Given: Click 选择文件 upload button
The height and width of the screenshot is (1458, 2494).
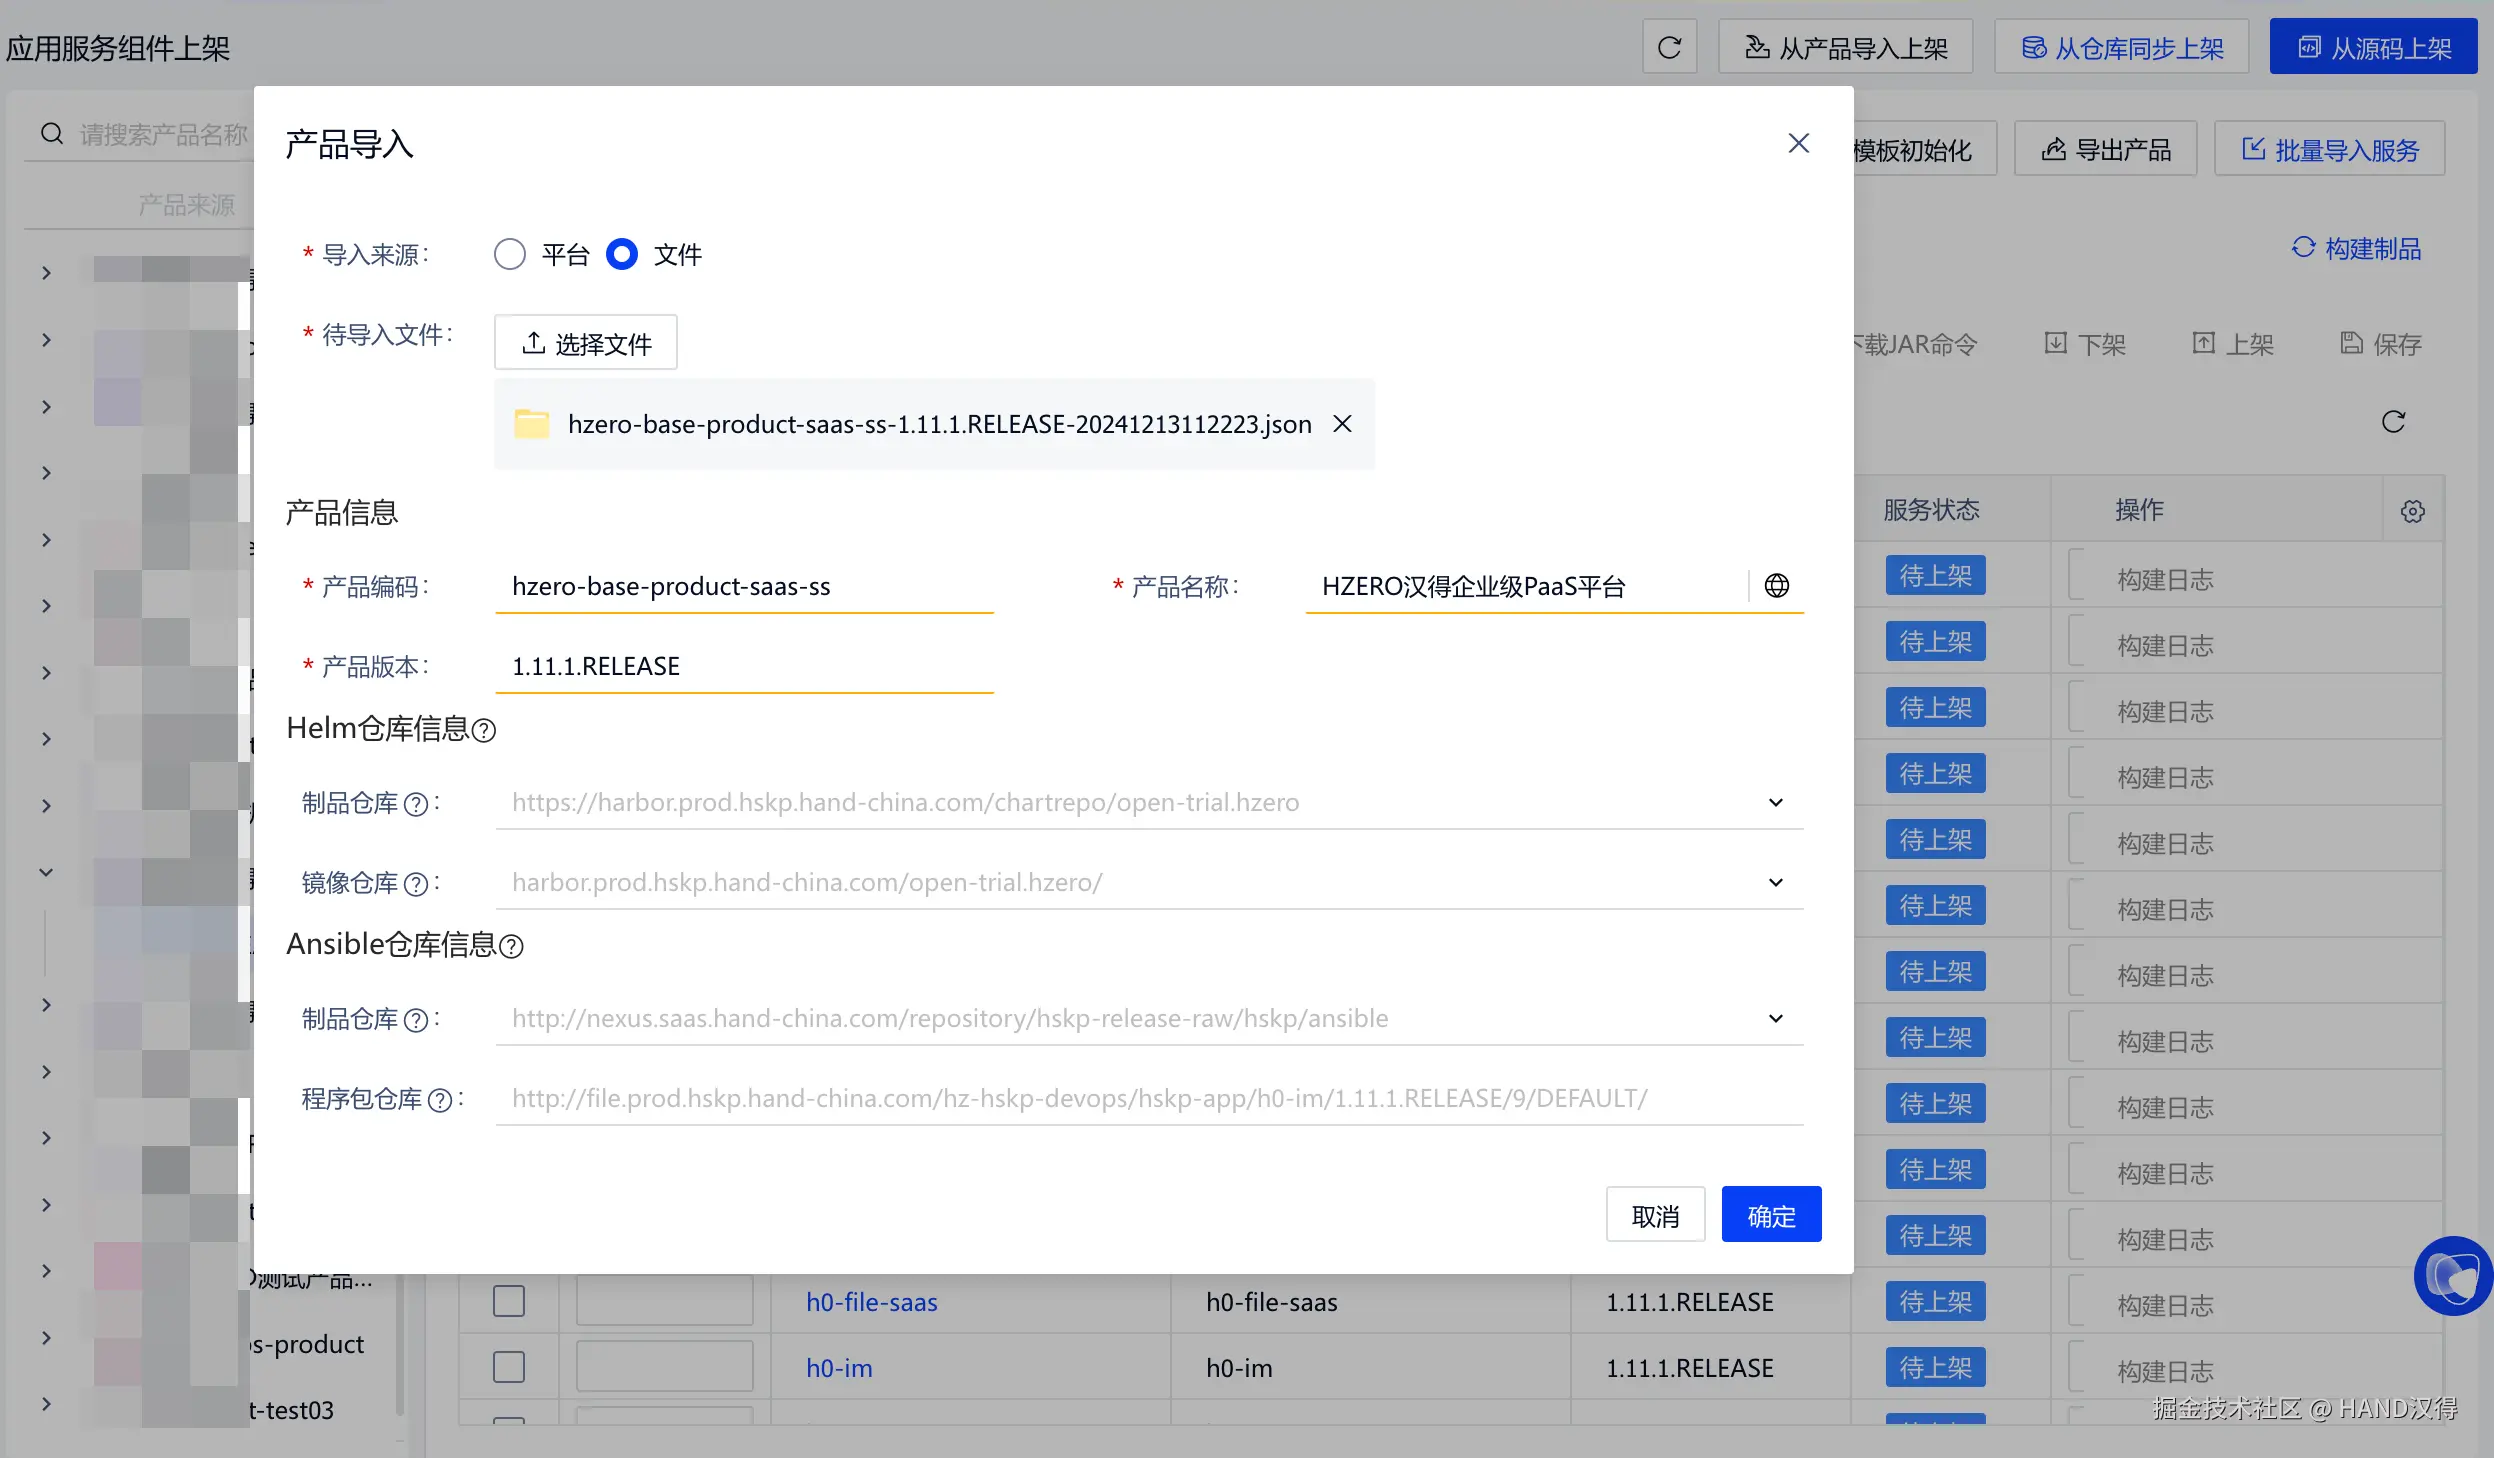Looking at the screenshot, I should pyautogui.click(x=586, y=343).
